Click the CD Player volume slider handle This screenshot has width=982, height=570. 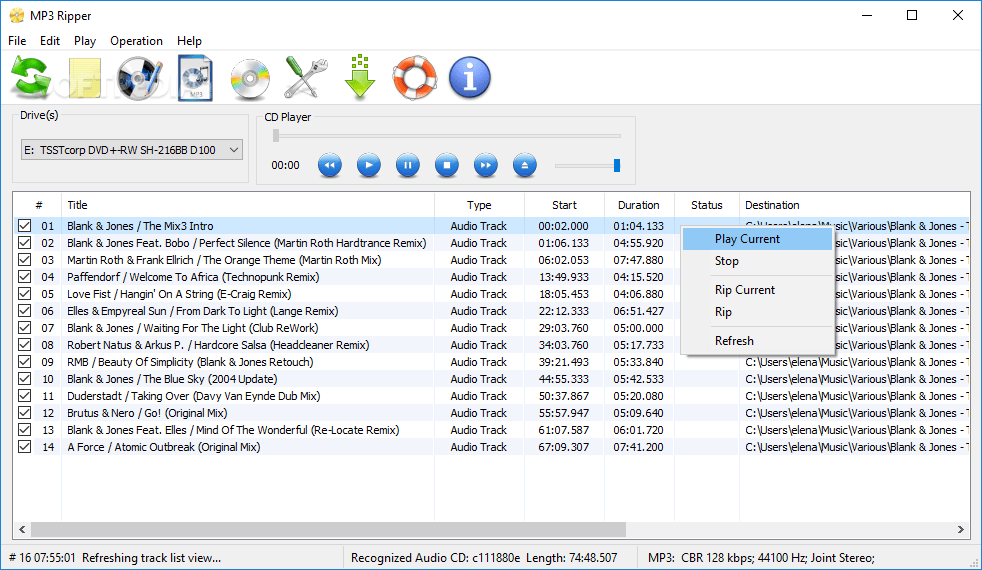617,165
